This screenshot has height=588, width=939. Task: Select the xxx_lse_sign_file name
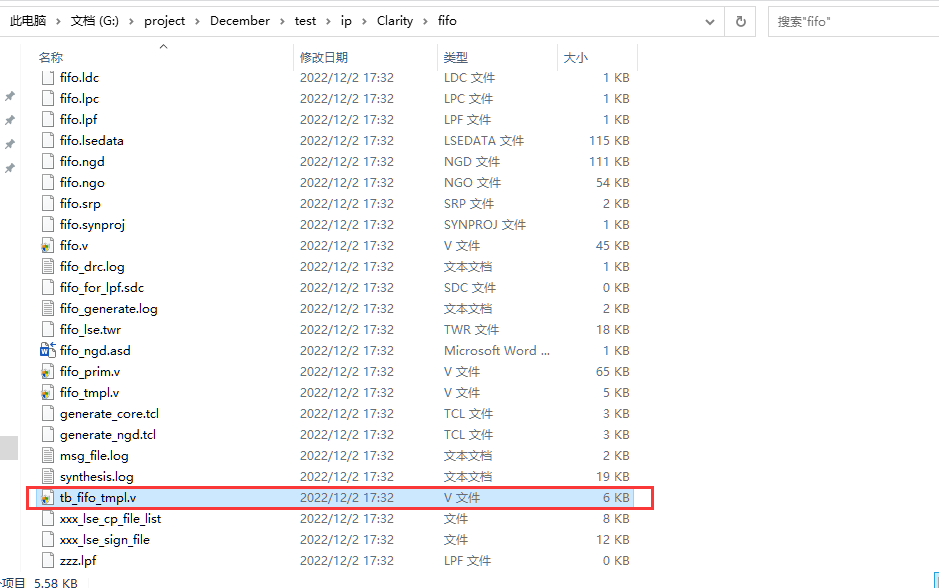(x=104, y=539)
